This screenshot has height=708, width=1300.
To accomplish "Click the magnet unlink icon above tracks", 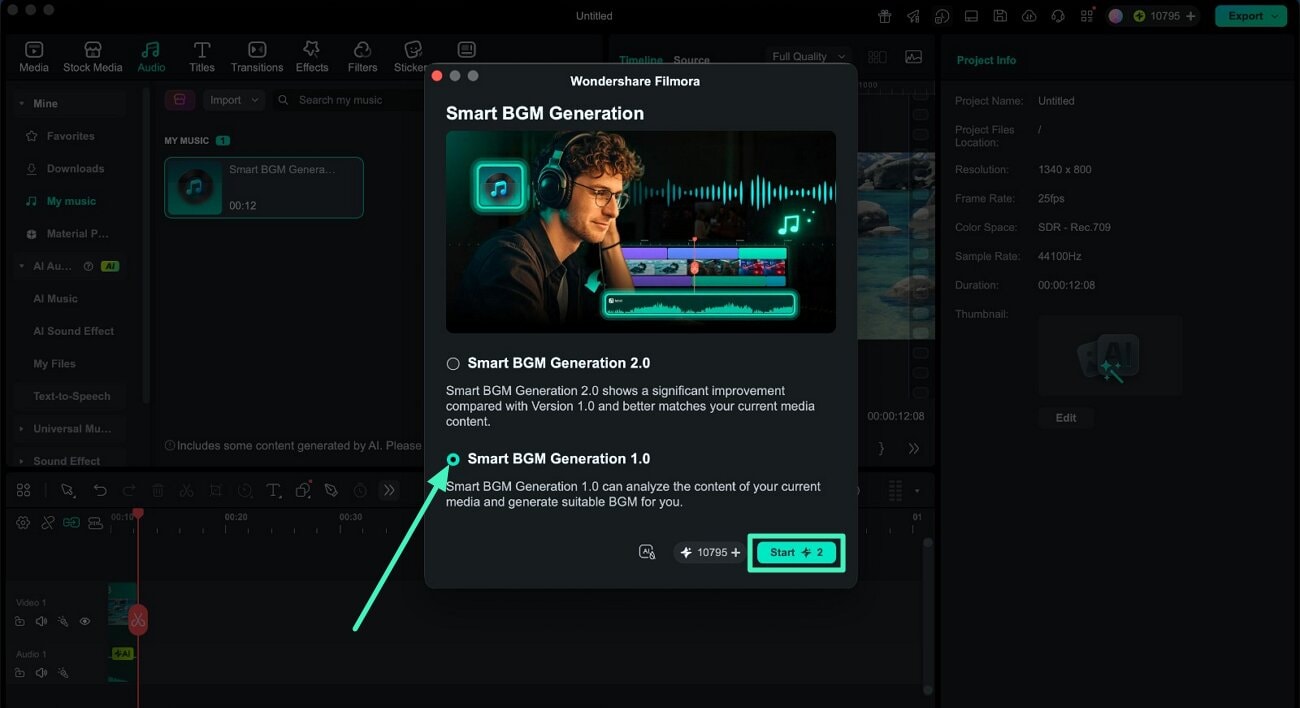I will [x=47, y=522].
